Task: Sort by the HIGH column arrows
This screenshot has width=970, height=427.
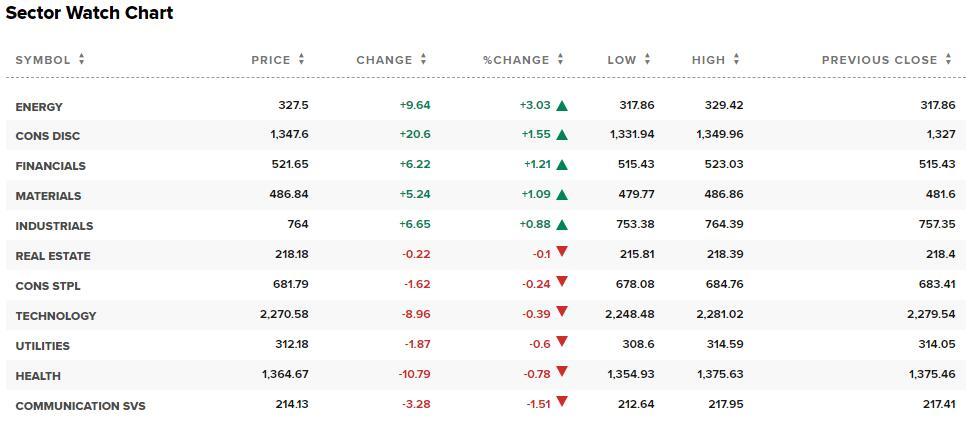Action: (x=737, y=59)
